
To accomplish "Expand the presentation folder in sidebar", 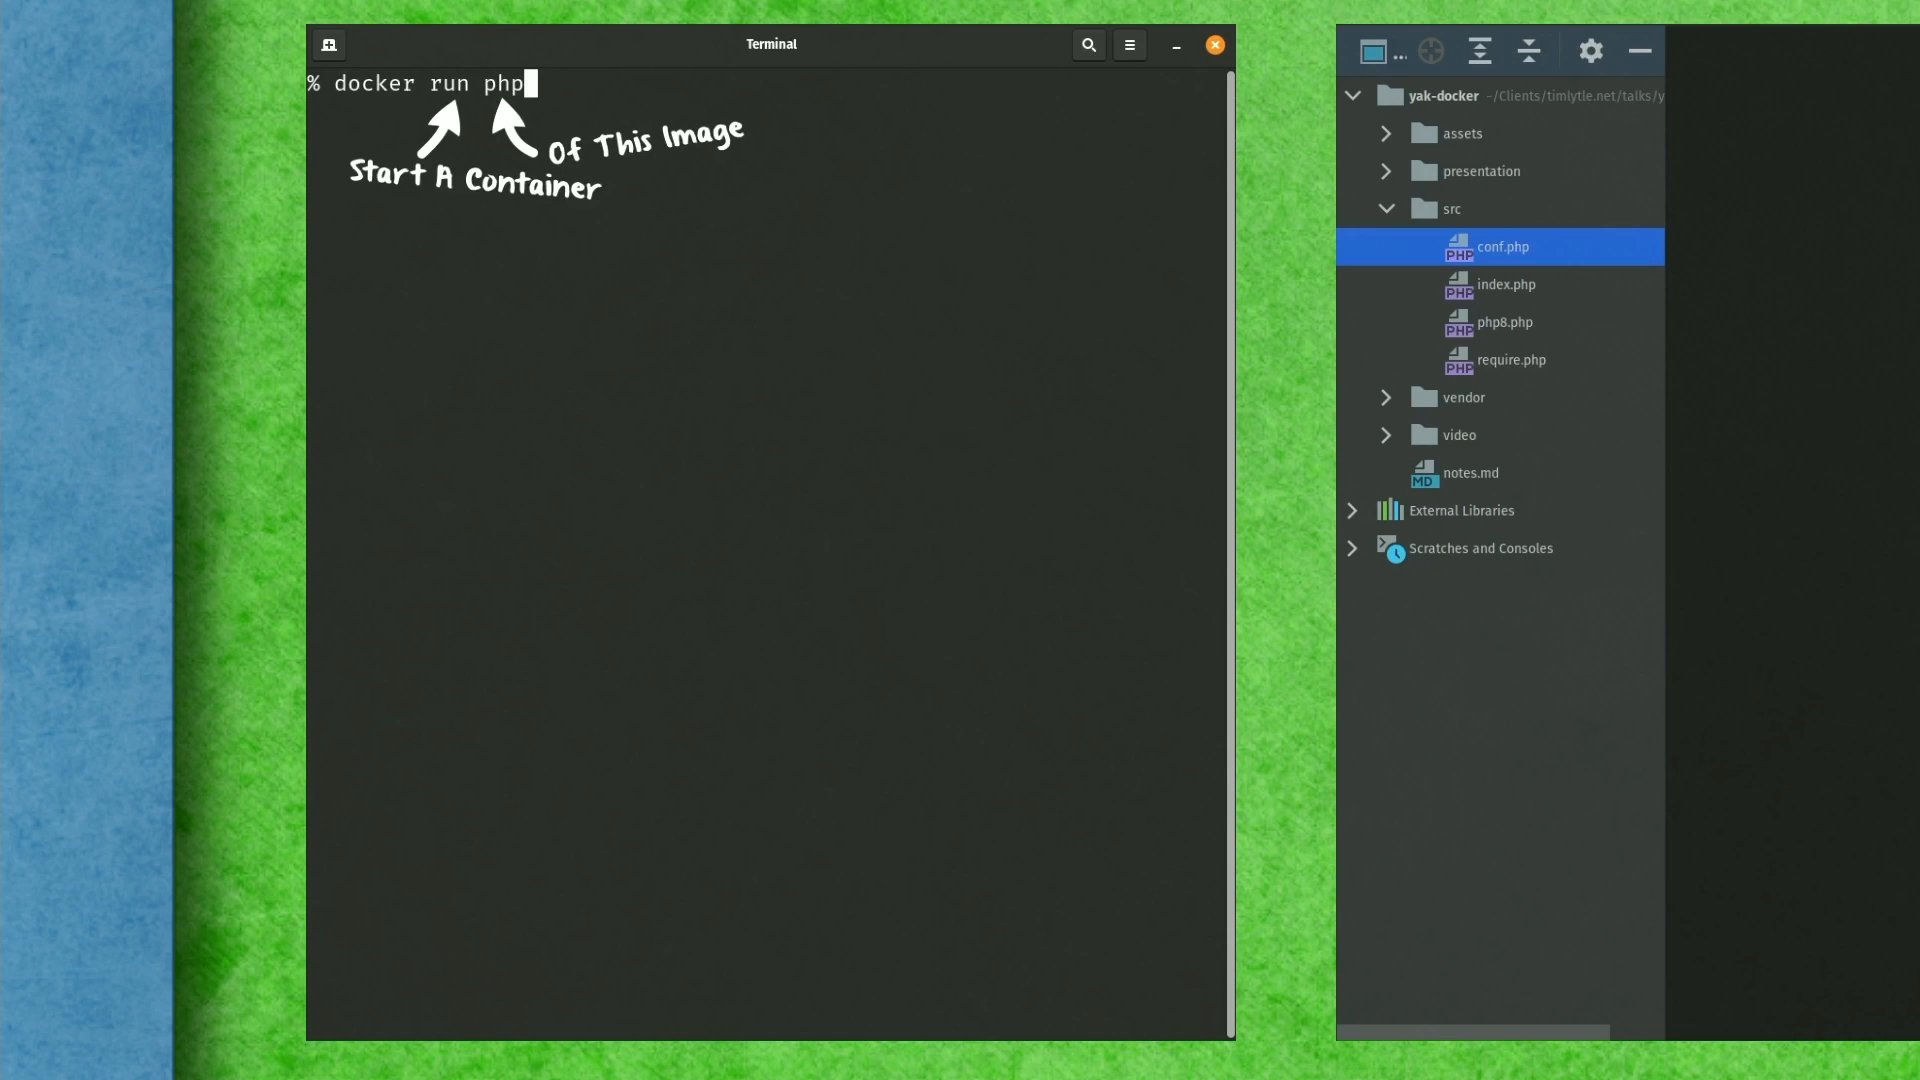I will (x=1387, y=170).
